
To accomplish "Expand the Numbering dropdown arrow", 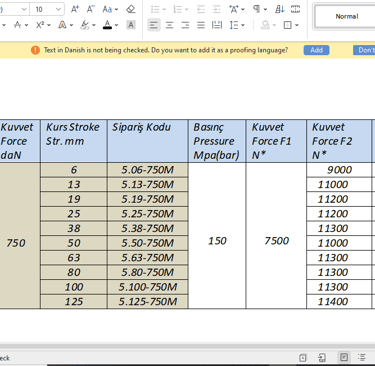I will pos(186,9).
